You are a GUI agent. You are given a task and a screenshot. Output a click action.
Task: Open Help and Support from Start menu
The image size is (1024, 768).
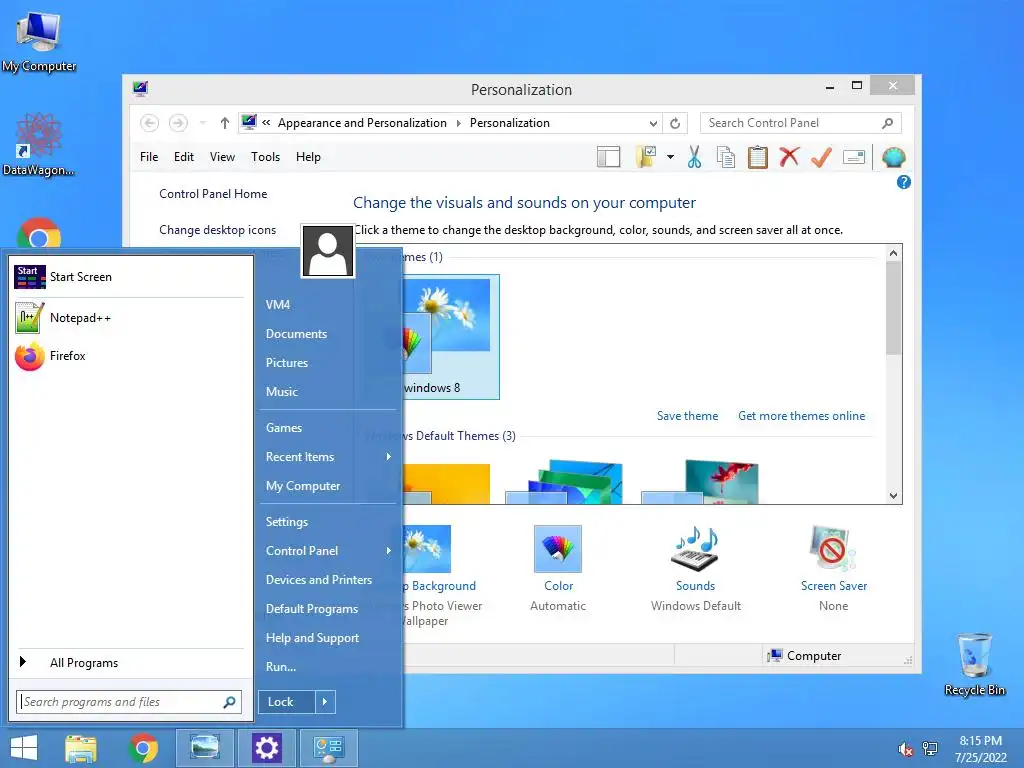312,638
